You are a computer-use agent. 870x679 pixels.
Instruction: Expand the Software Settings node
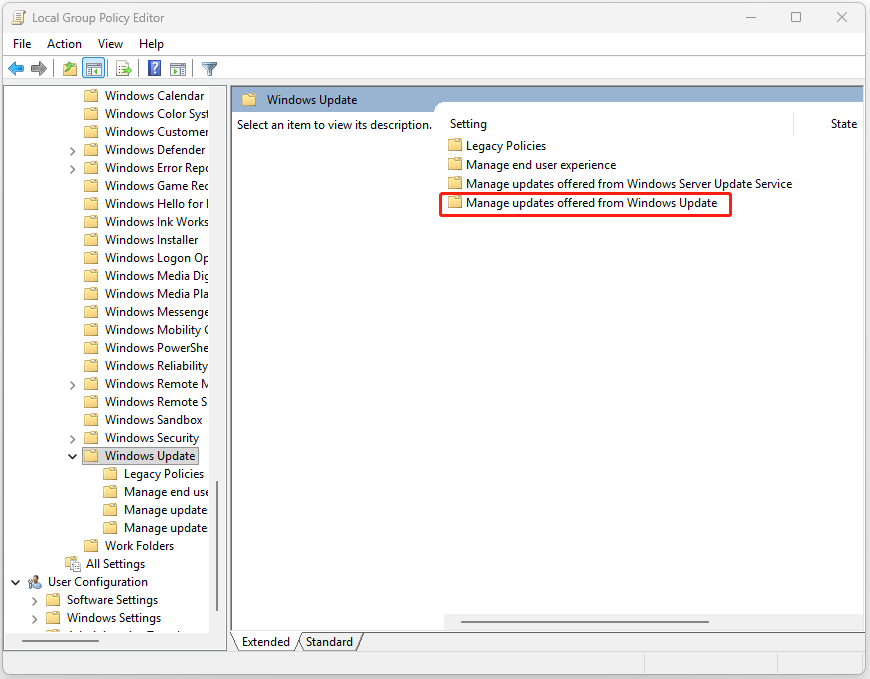coord(35,599)
